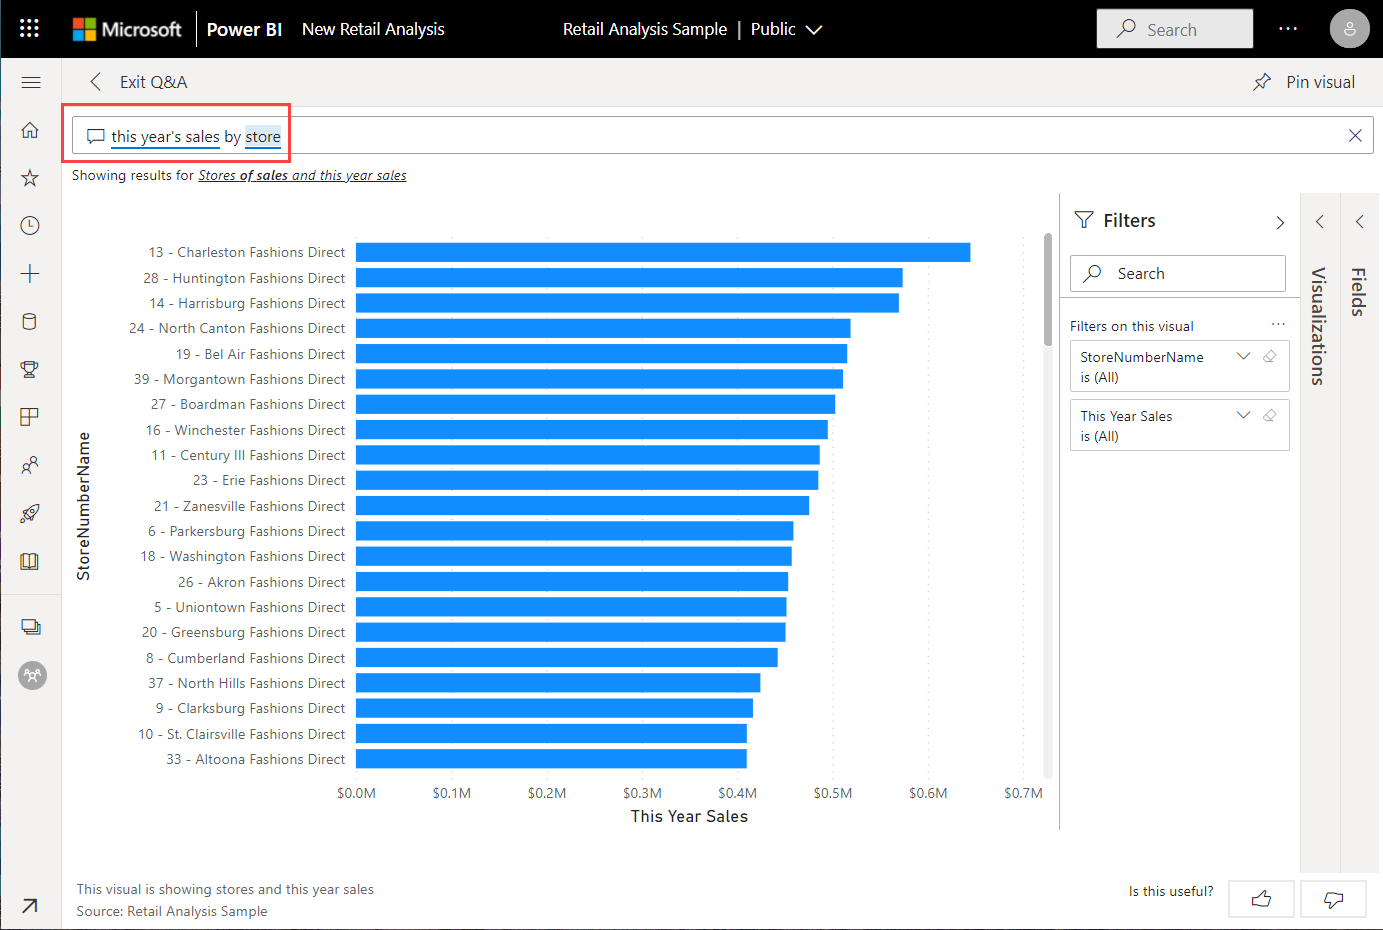Click the suggested results link text
1383x930 pixels.
pos(302,175)
